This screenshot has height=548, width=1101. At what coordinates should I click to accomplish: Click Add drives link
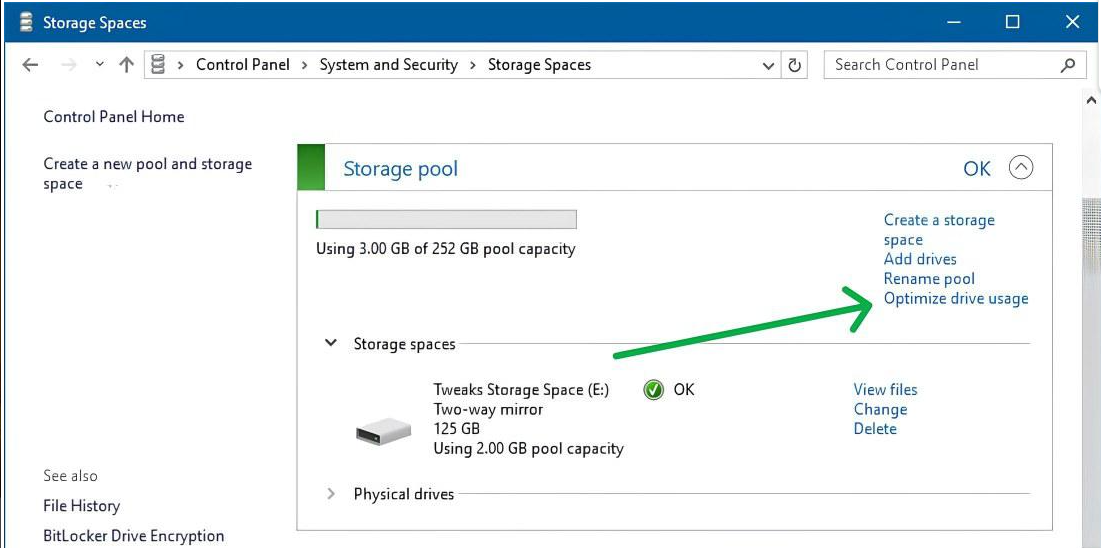point(919,259)
